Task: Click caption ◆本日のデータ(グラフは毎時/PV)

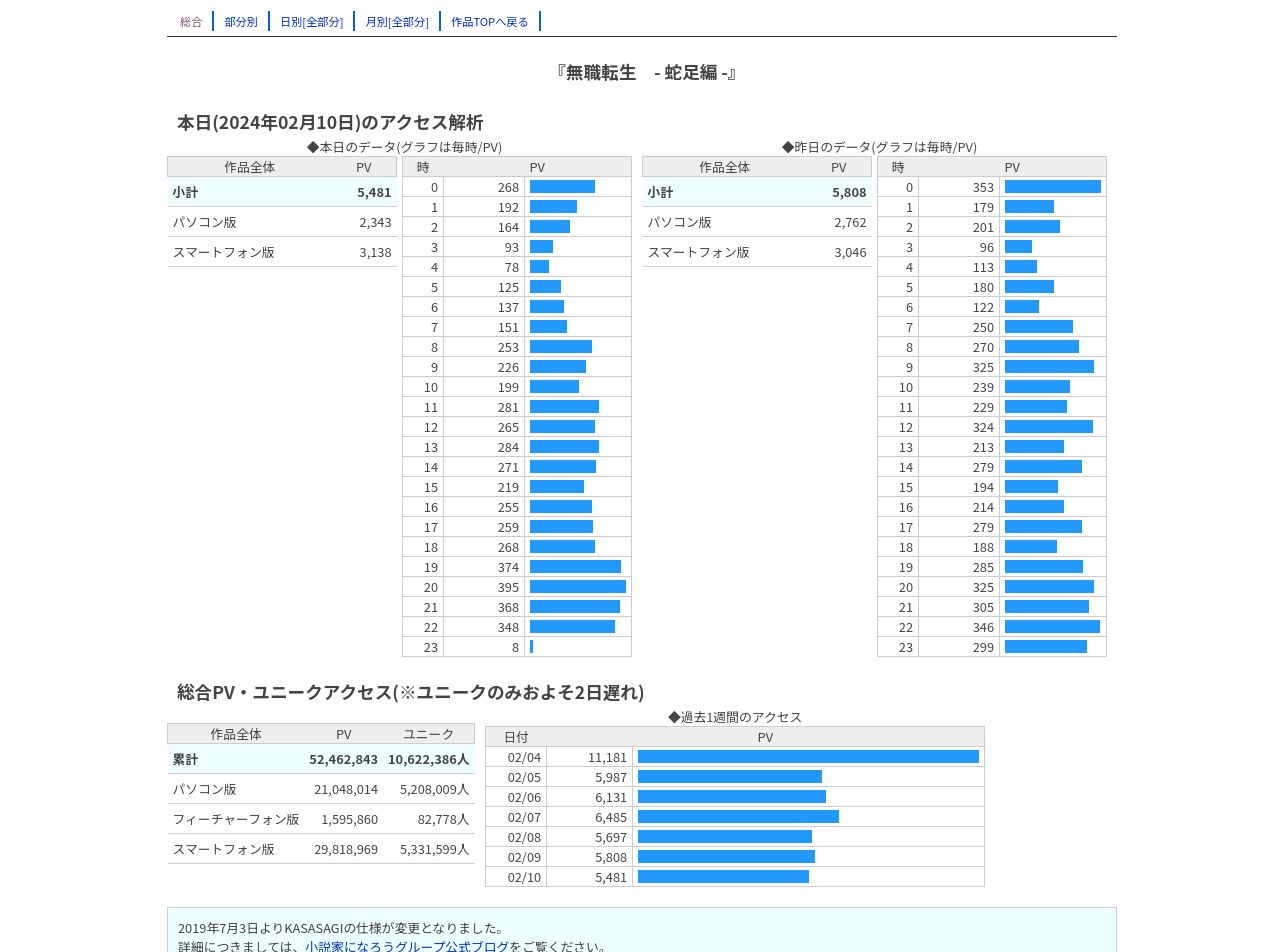Action: tap(404, 147)
